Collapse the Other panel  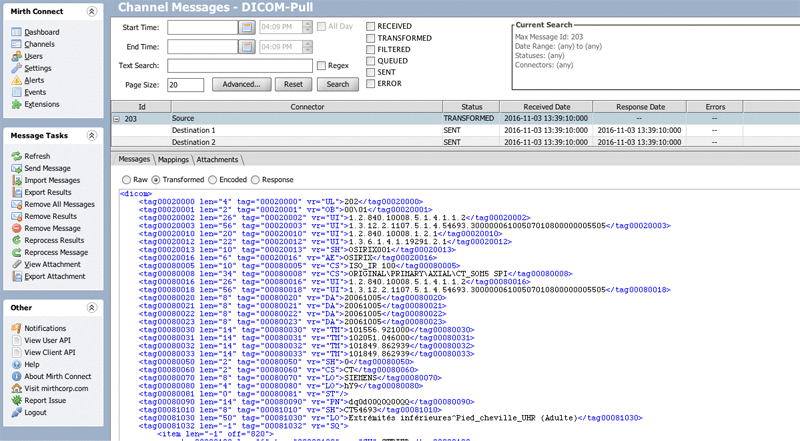(x=92, y=307)
